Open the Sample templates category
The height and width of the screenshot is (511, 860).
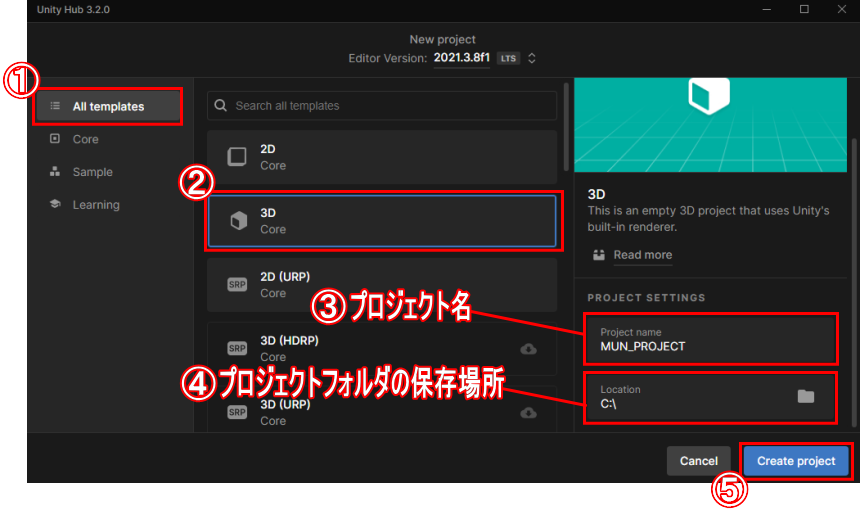pyautogui.click(x=92, y=172)
